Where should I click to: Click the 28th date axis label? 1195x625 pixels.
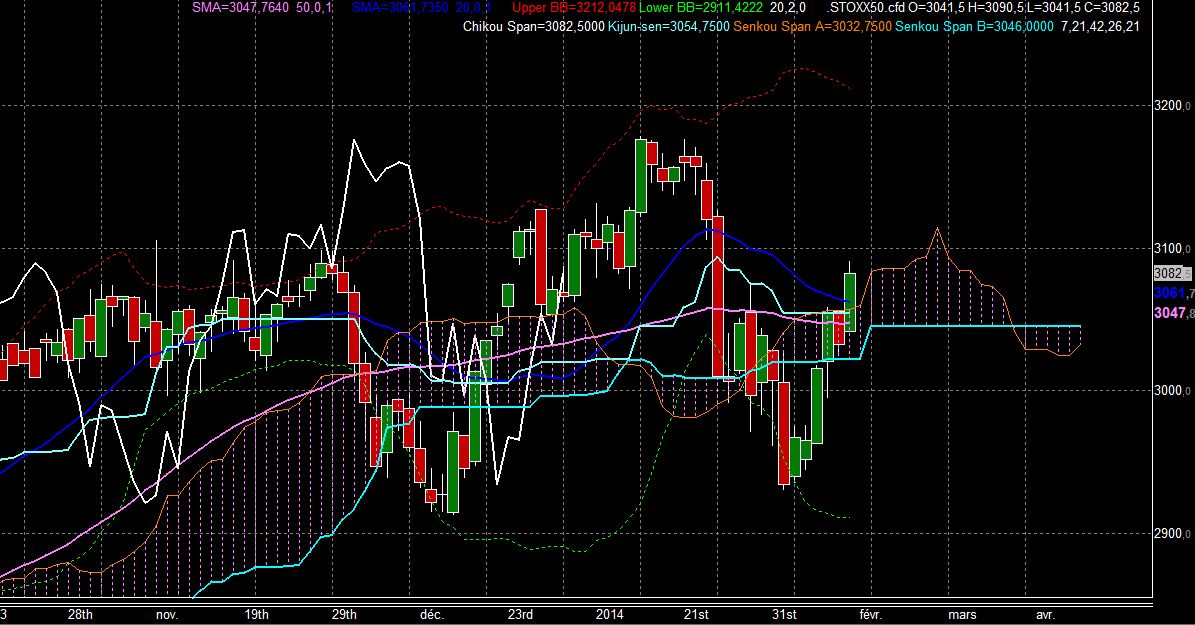[x=80, y=614]
